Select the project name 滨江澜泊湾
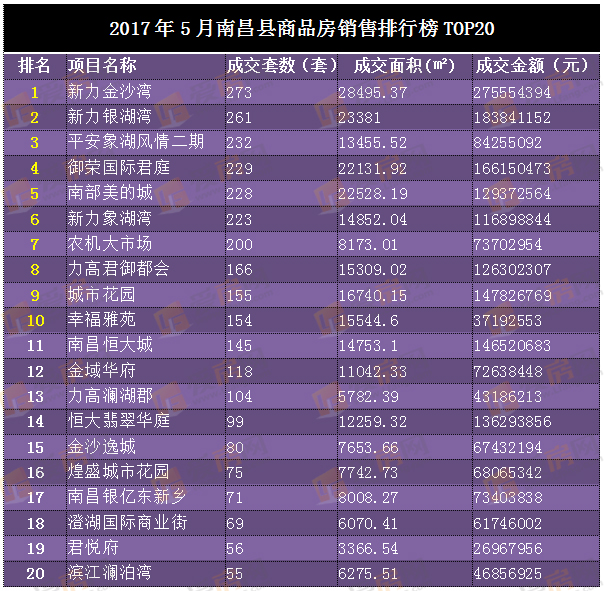 point(110,573)
